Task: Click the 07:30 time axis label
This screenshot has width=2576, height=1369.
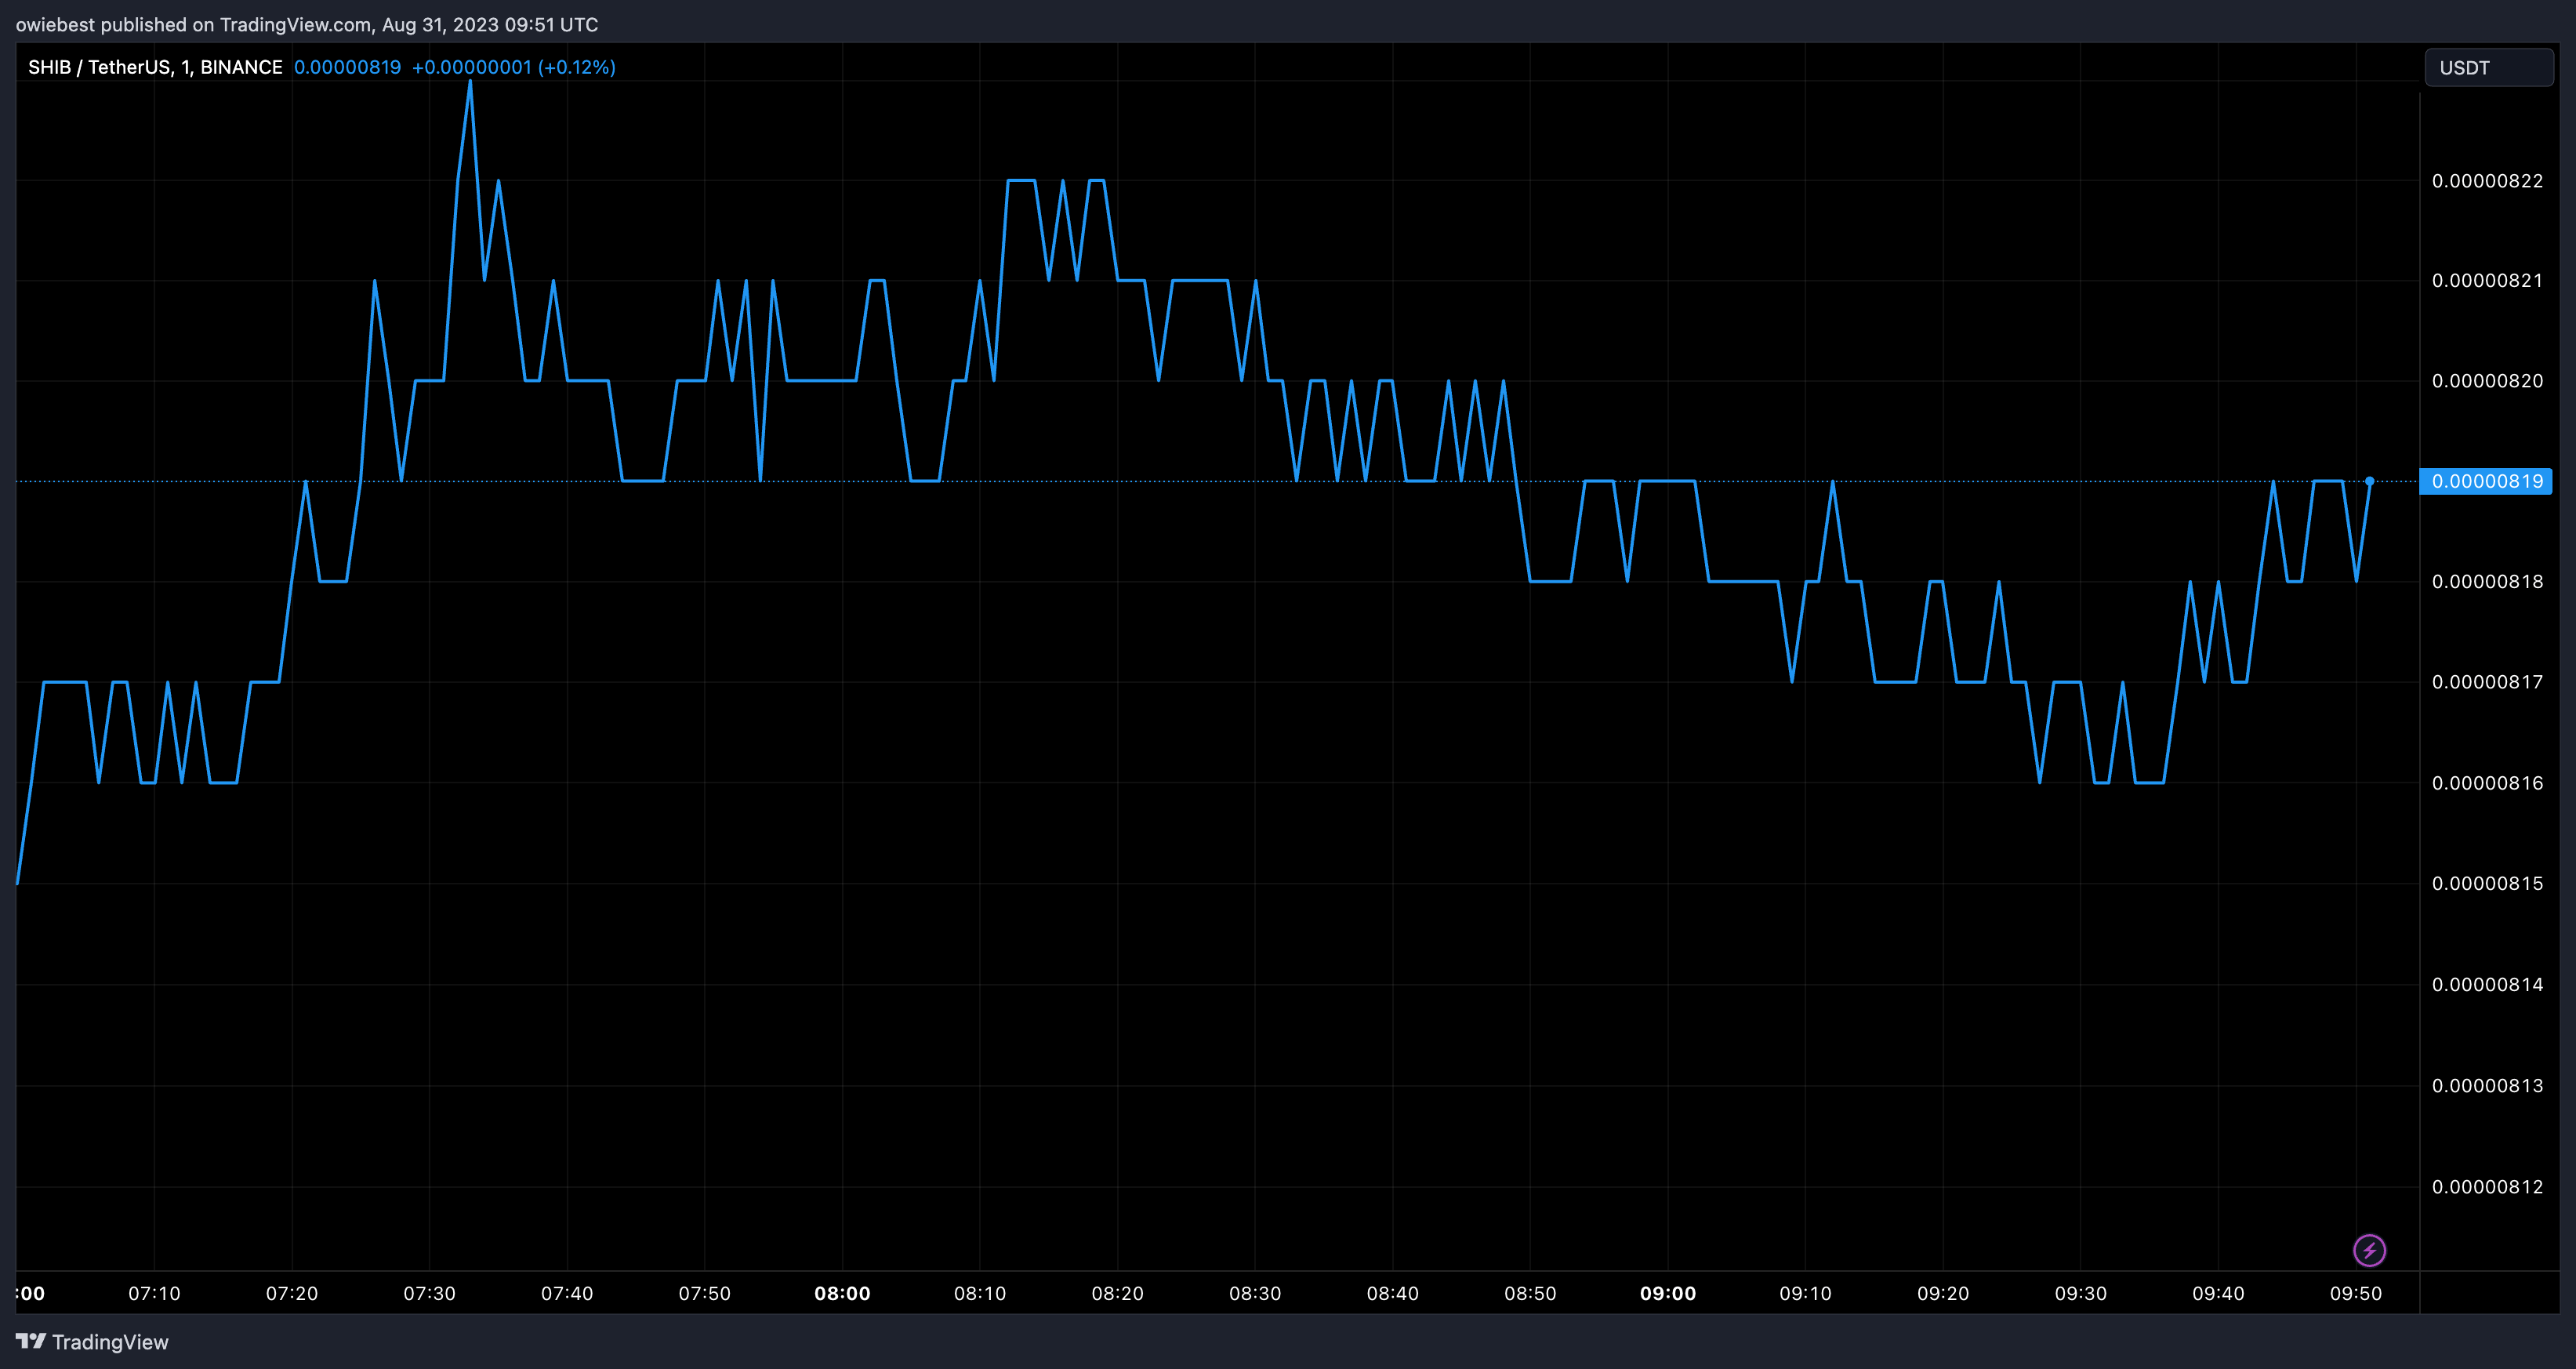Action: click(x=429, y=1293)
